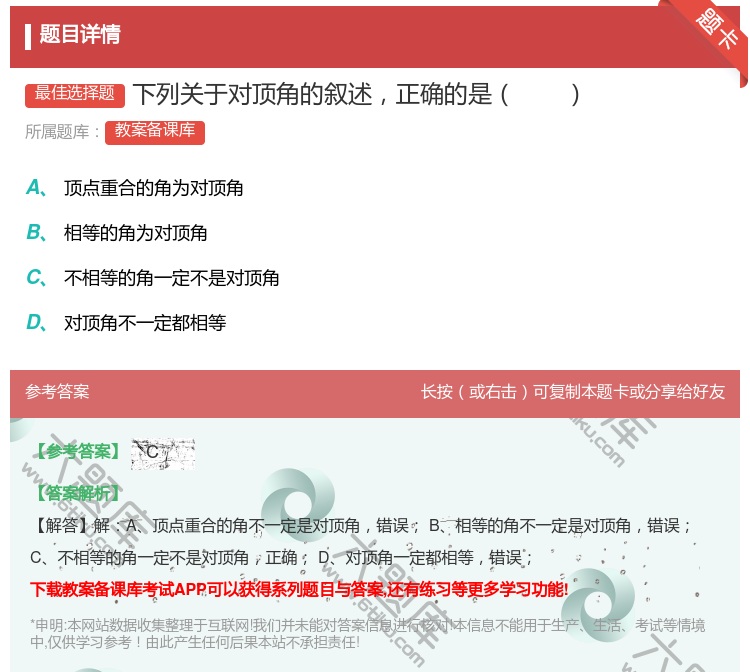Select option A 顶点重合的角为对顶角
The height and width of the screenshot is (672, 750).
[153, 188]
